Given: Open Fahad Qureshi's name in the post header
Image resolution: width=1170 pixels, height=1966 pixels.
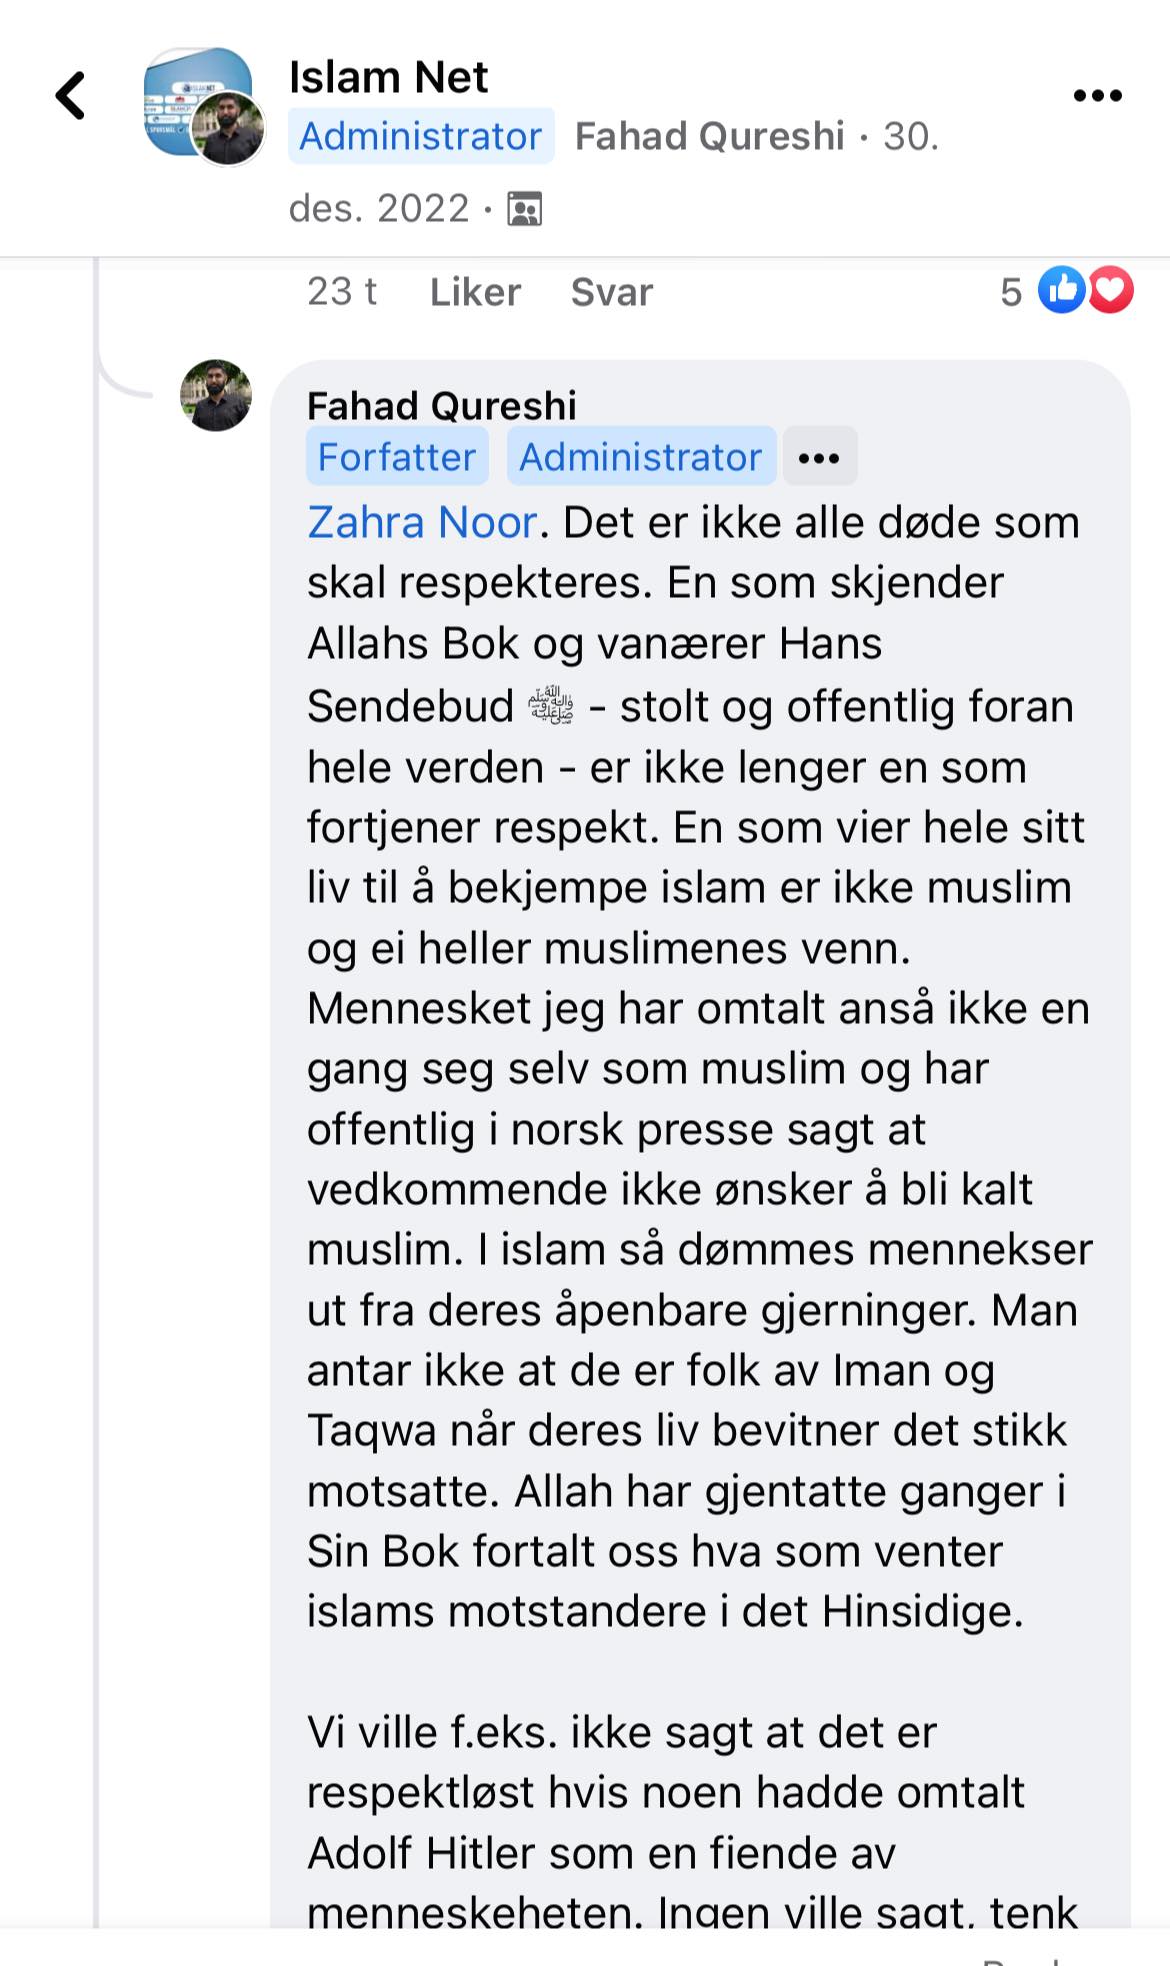Looking at the screenshot, I should (x=709, y=136).
